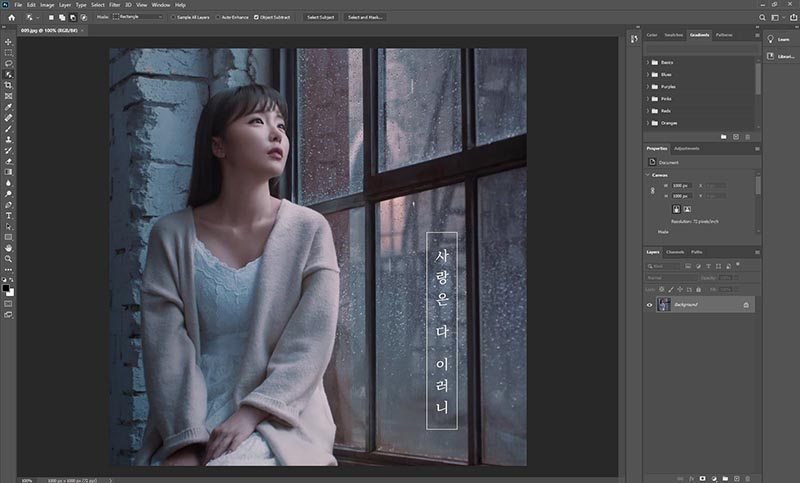The height and width of the screenshot is (483, 800).
Task: Select the Path Selection tool
Action: click(8, 226)
